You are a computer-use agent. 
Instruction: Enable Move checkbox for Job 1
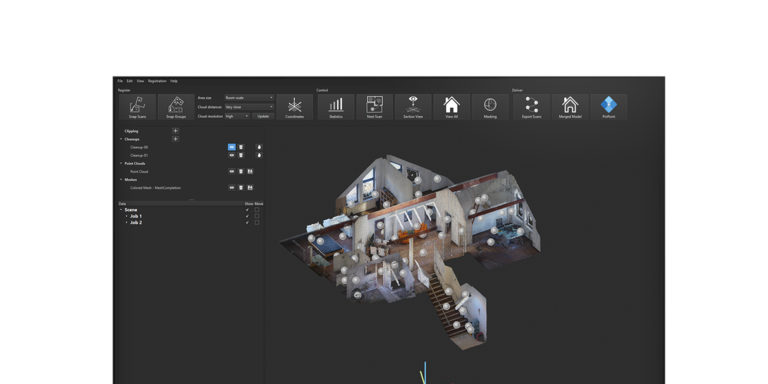257,216
